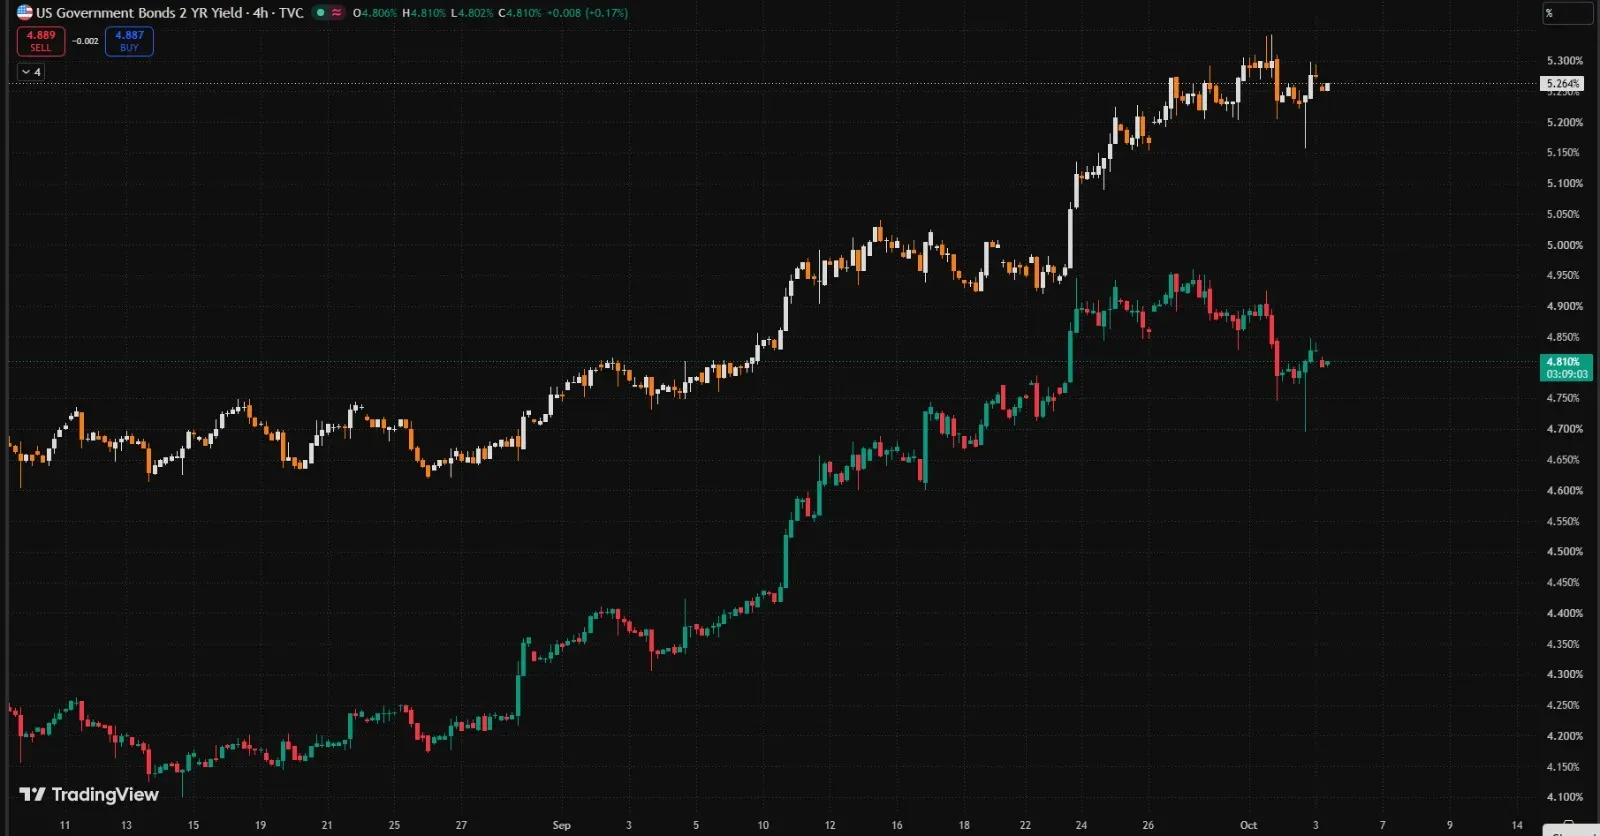Click the pink approximate-data indicator icon

337,13
